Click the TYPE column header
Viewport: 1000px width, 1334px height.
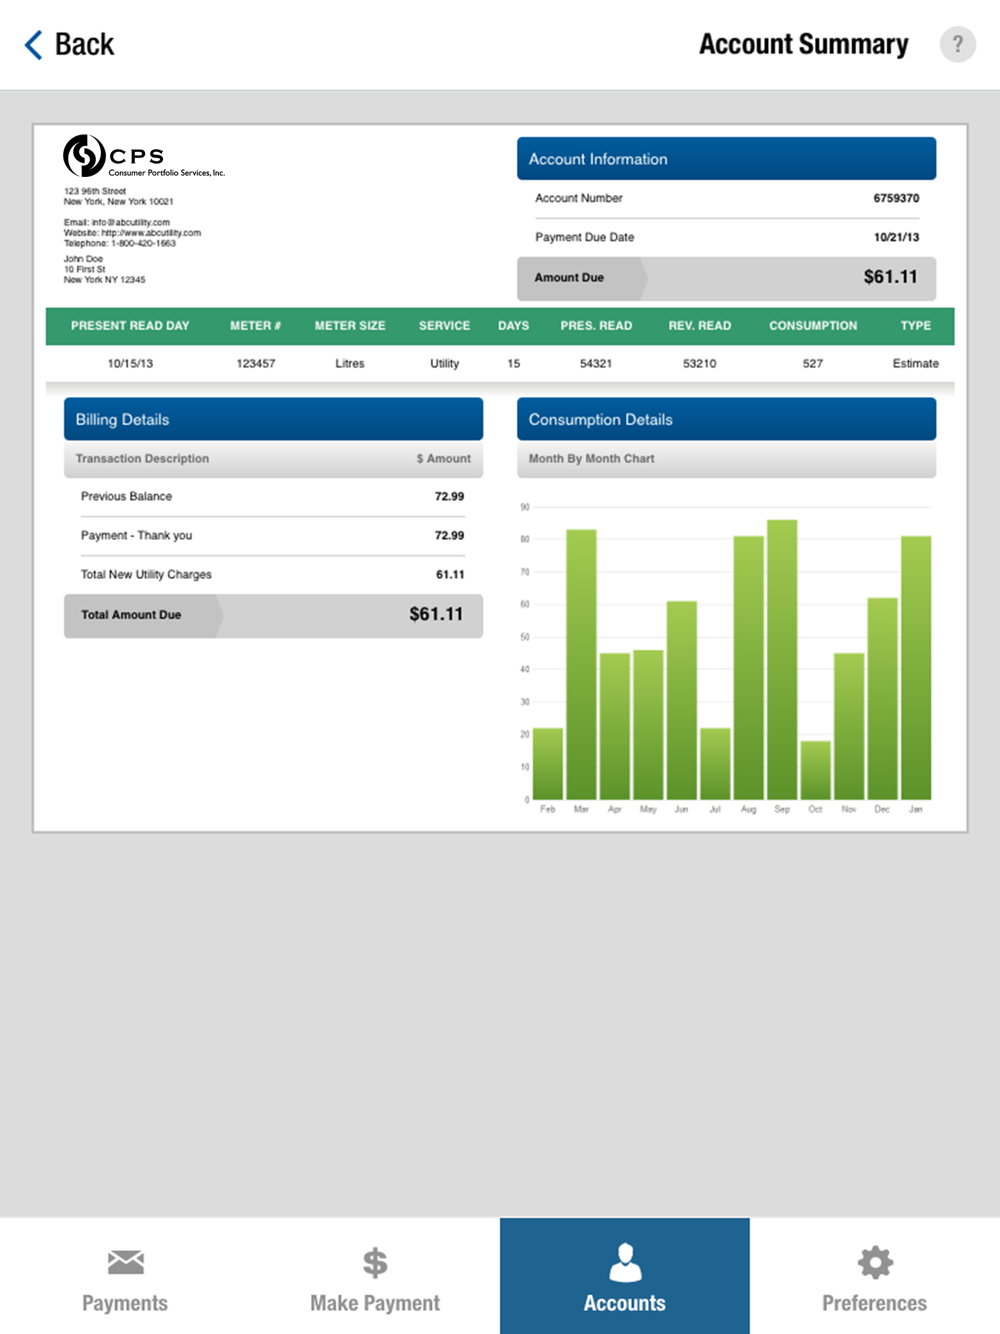[x=915, y=326]
